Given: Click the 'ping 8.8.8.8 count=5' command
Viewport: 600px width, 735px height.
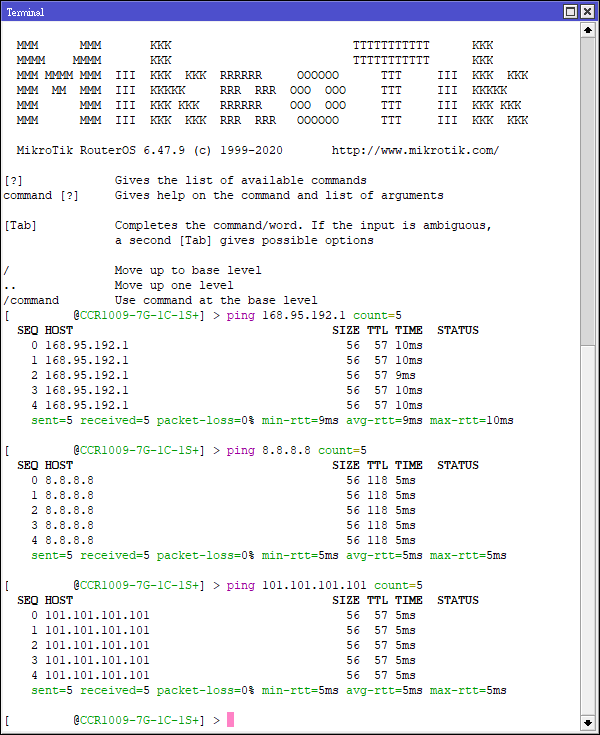Looking at the screenshot, I should [296, 450].
